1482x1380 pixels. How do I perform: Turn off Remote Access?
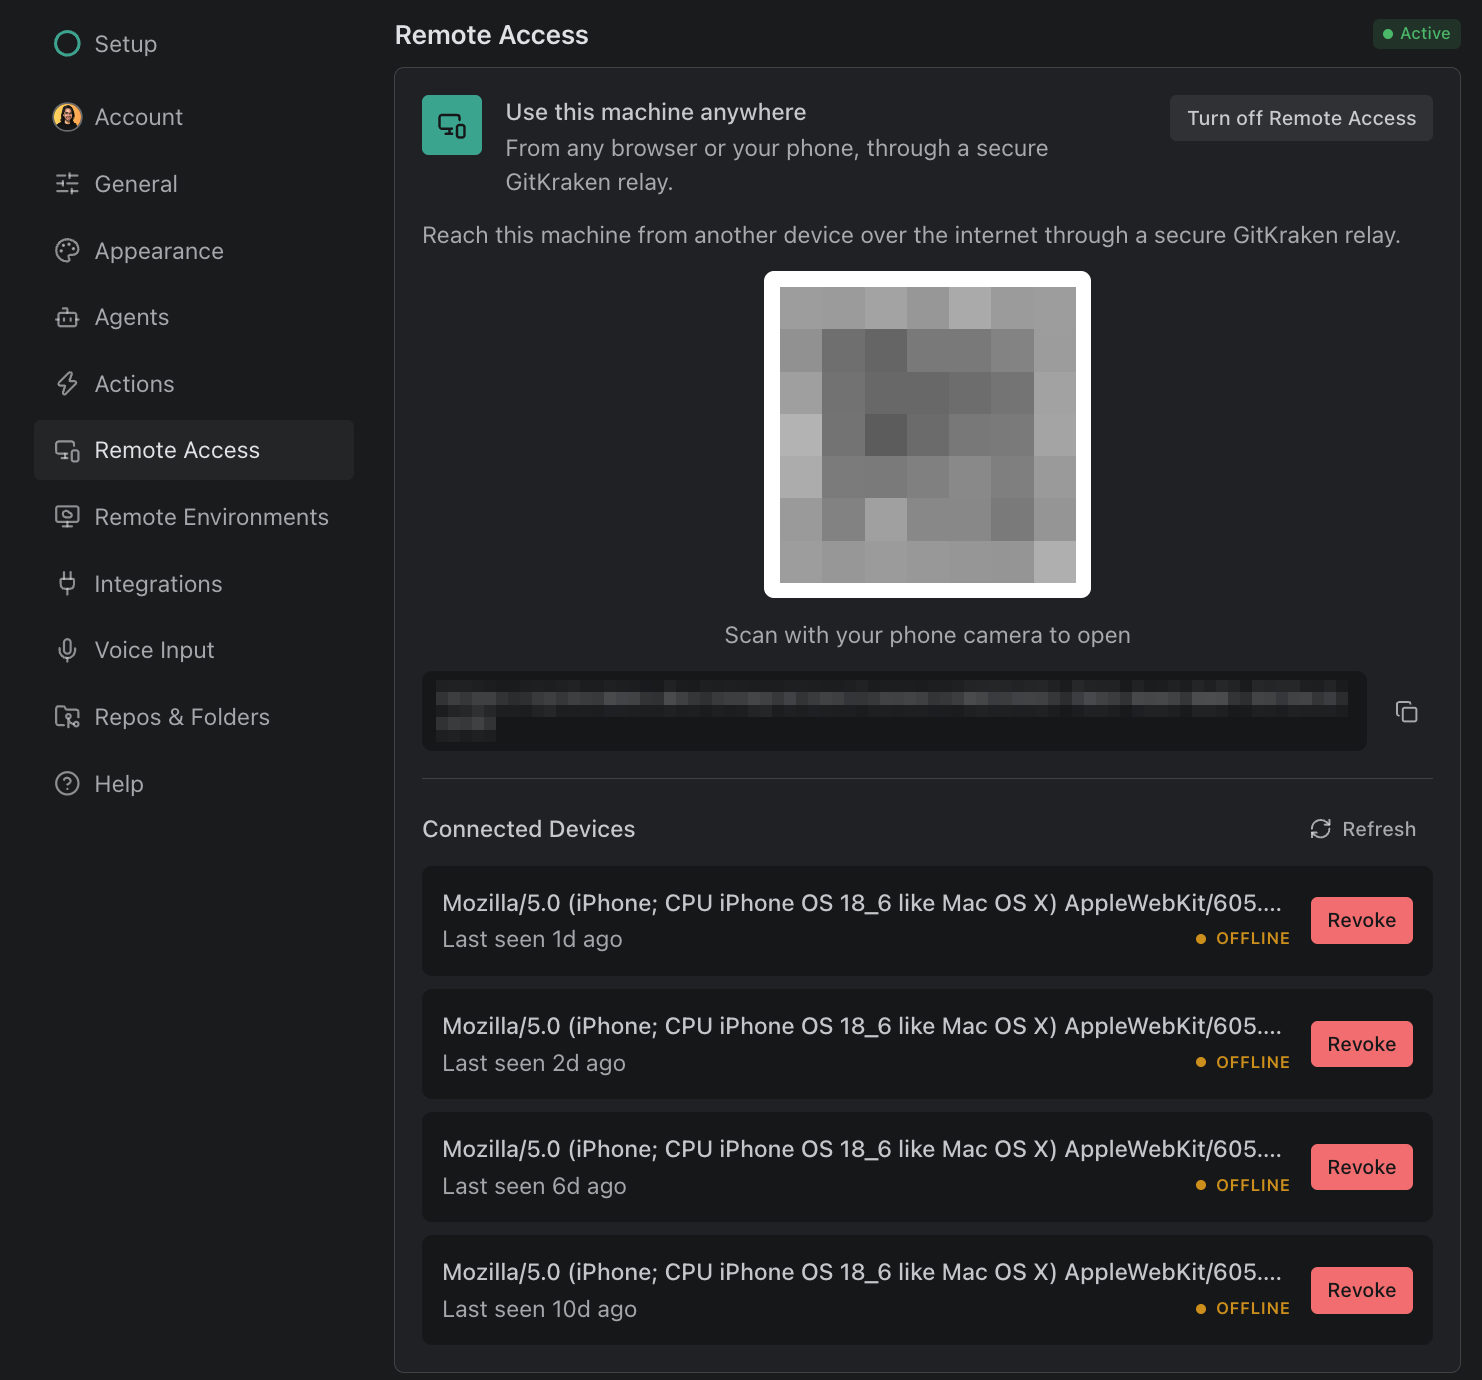pyautogui.click(x=1301, y=118)
